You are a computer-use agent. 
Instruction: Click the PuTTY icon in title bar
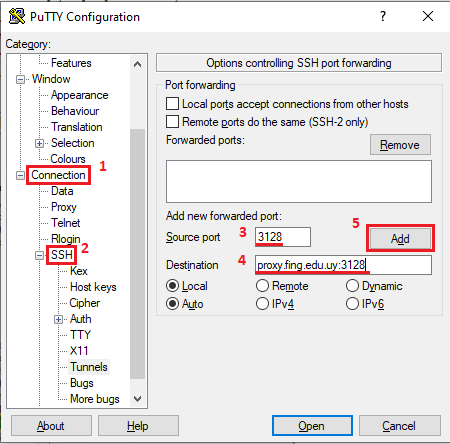17,16
